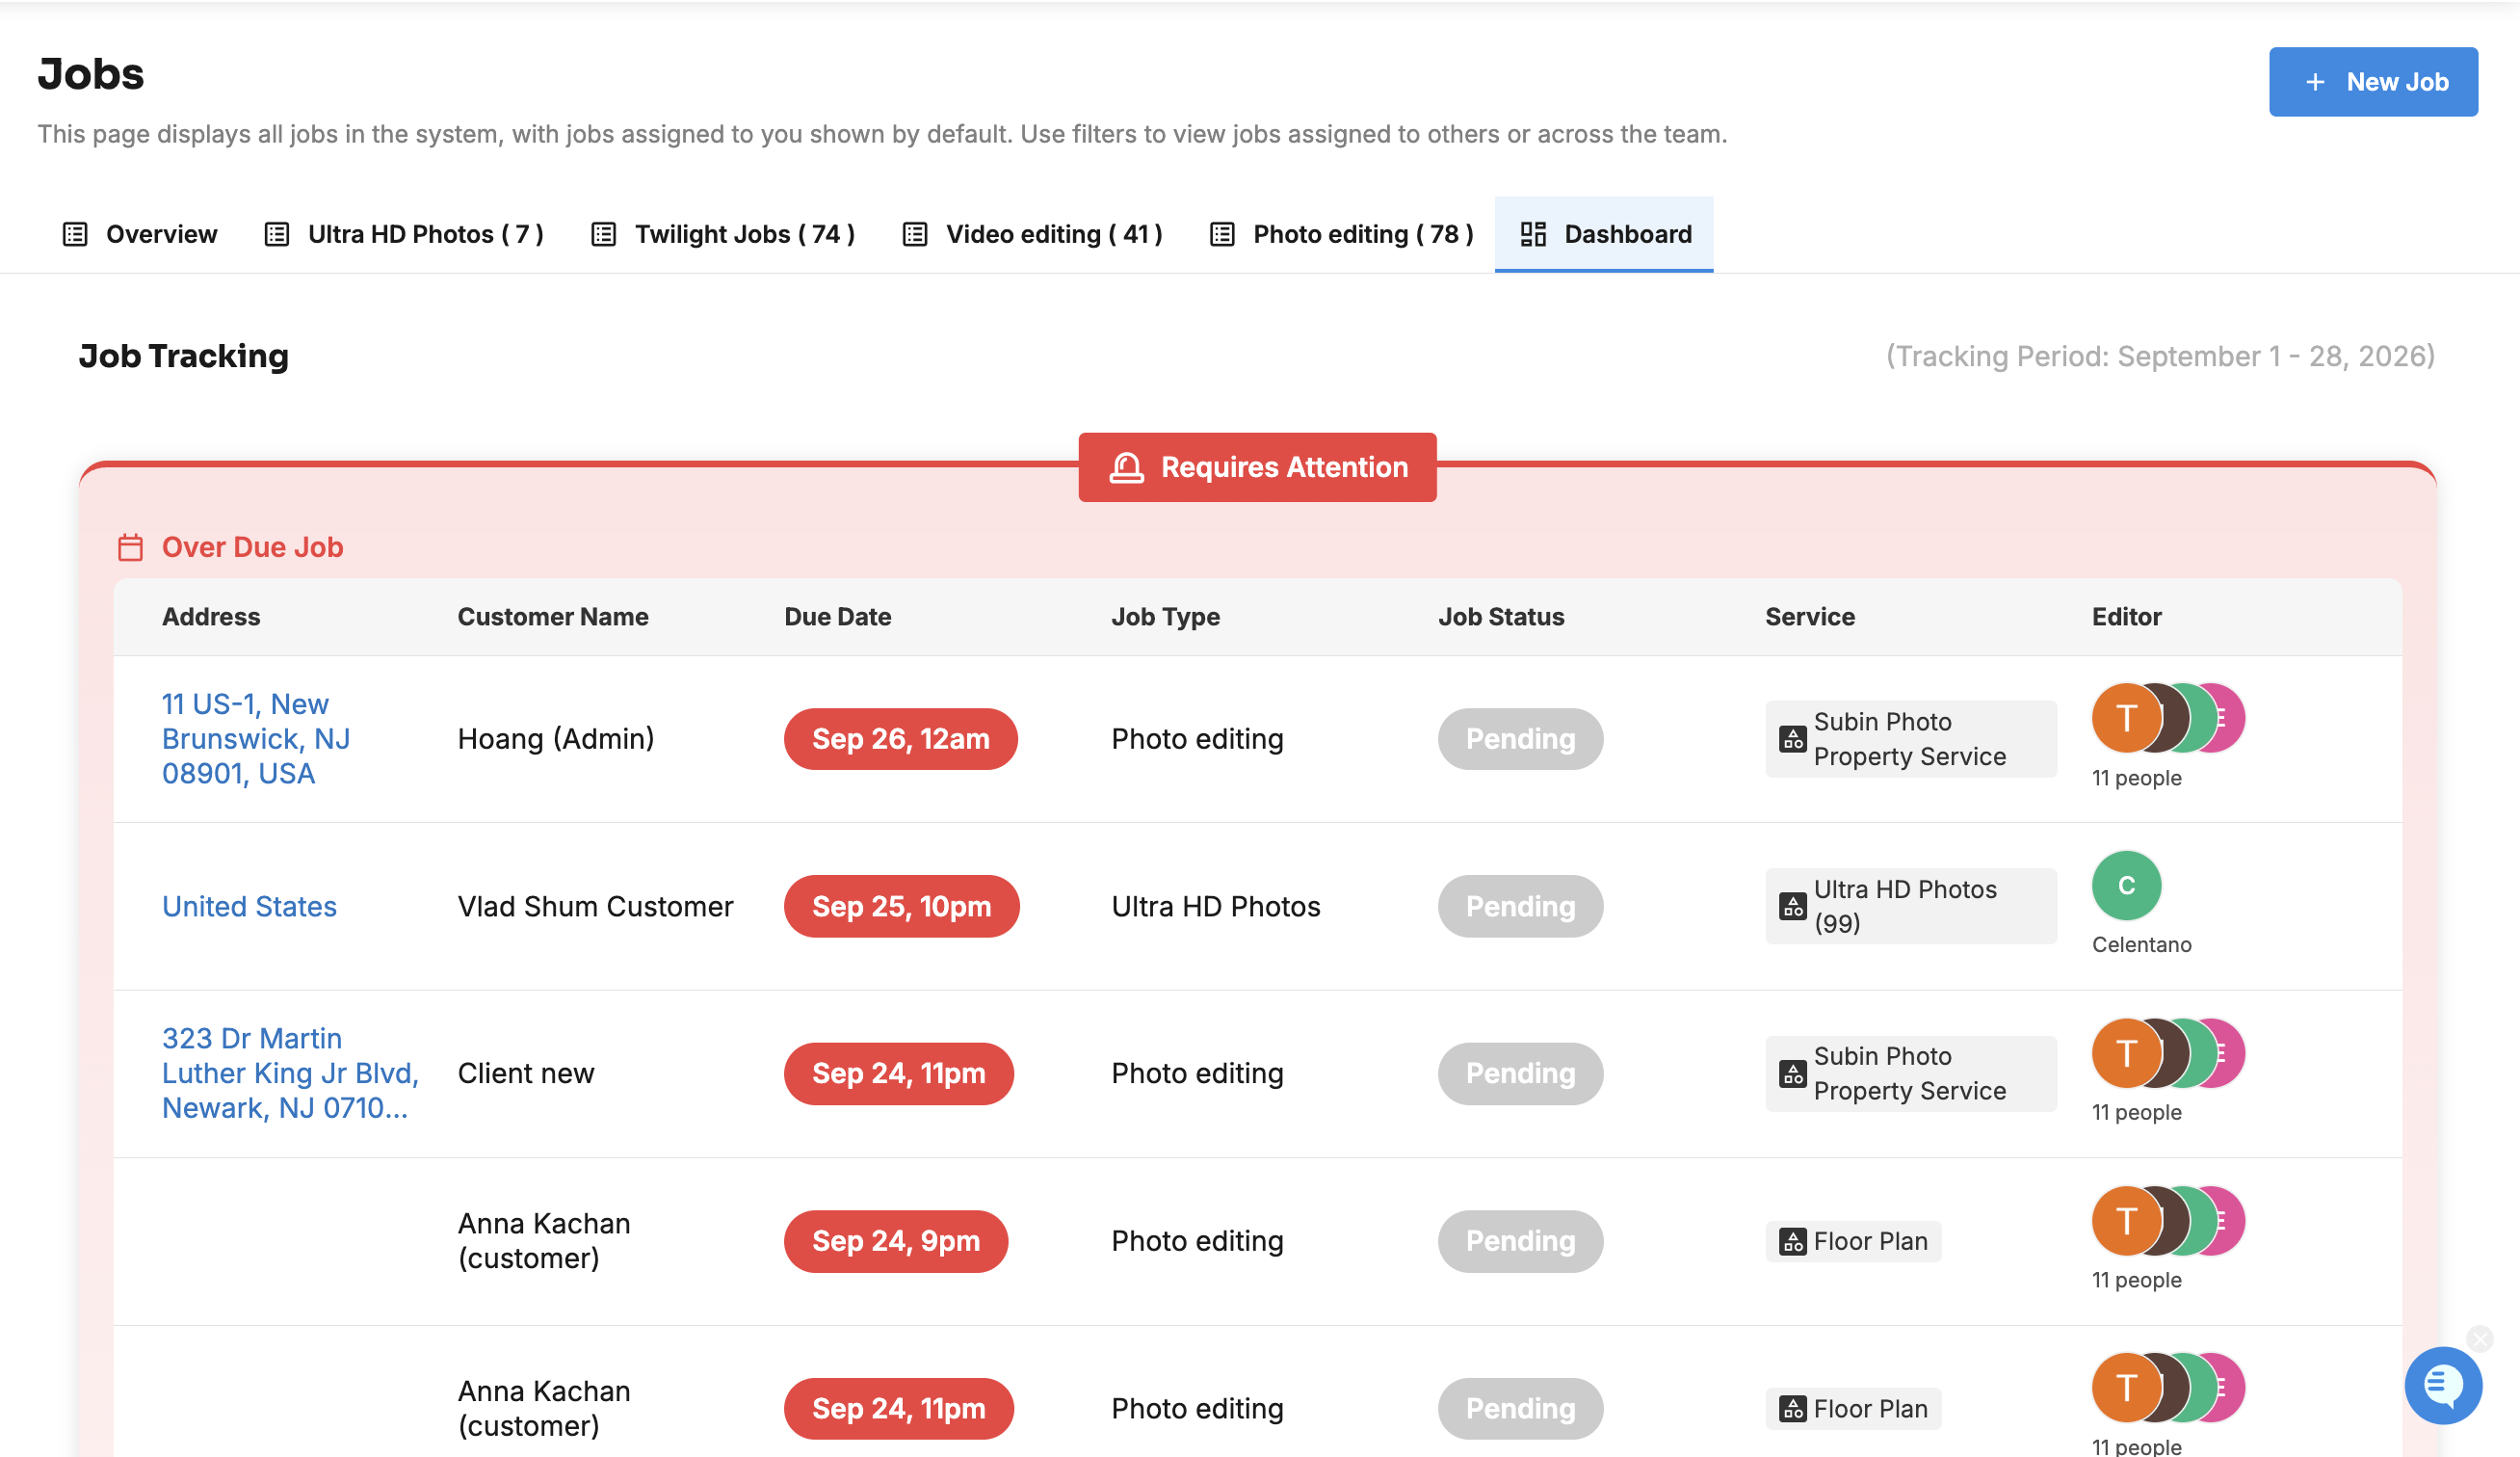Click customer name Hoang (Admin)
Image resolution: width=2520 pixels, height=1457 pixels.
coord(556,739)
